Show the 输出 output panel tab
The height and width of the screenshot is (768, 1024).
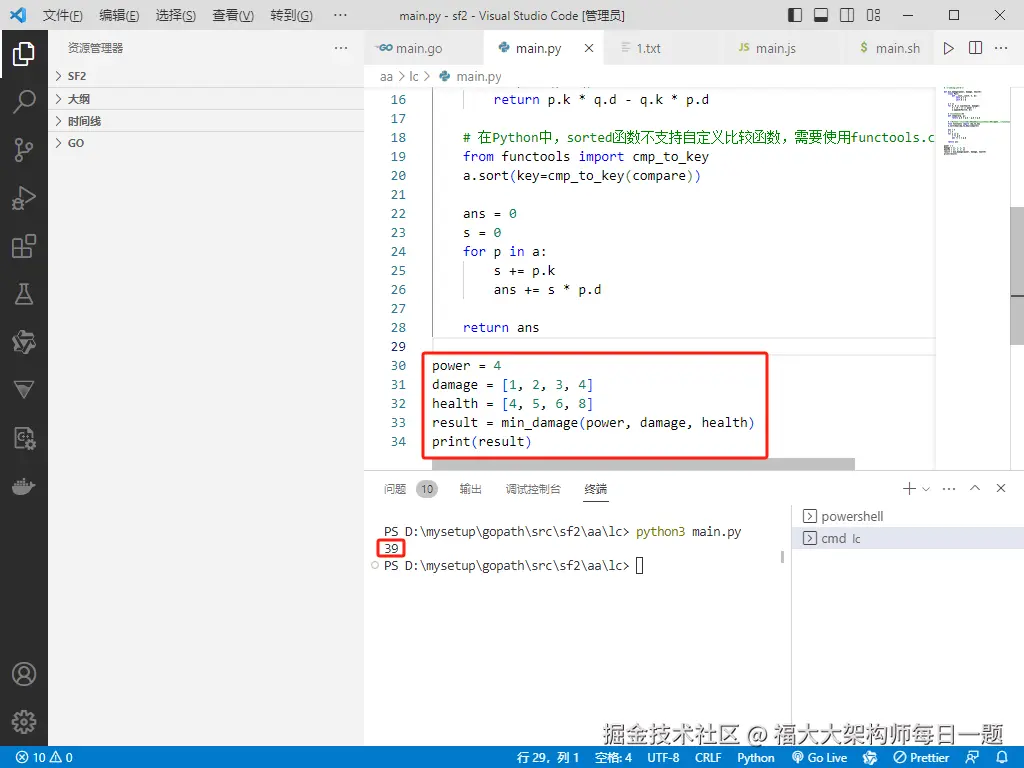(x=470, y=489)
